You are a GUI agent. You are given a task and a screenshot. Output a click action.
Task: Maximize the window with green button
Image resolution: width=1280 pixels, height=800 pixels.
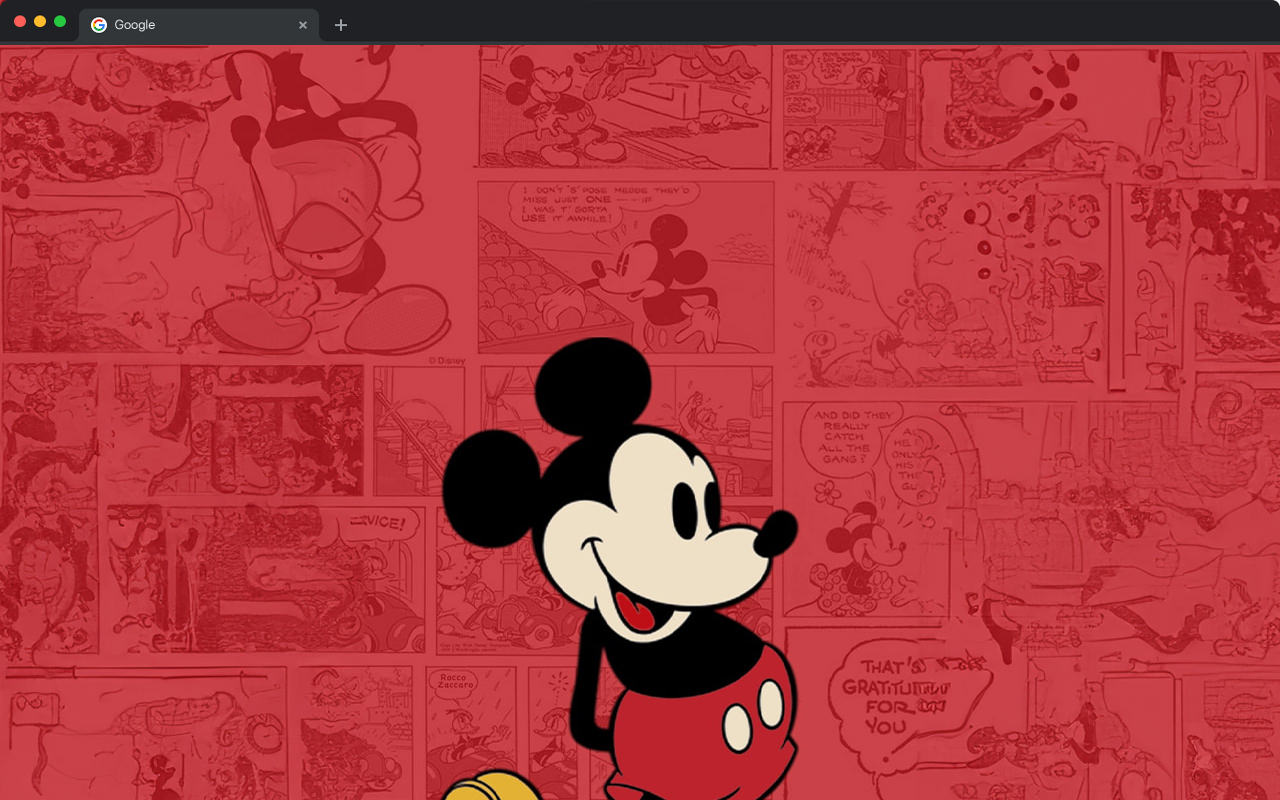[60, 21]
